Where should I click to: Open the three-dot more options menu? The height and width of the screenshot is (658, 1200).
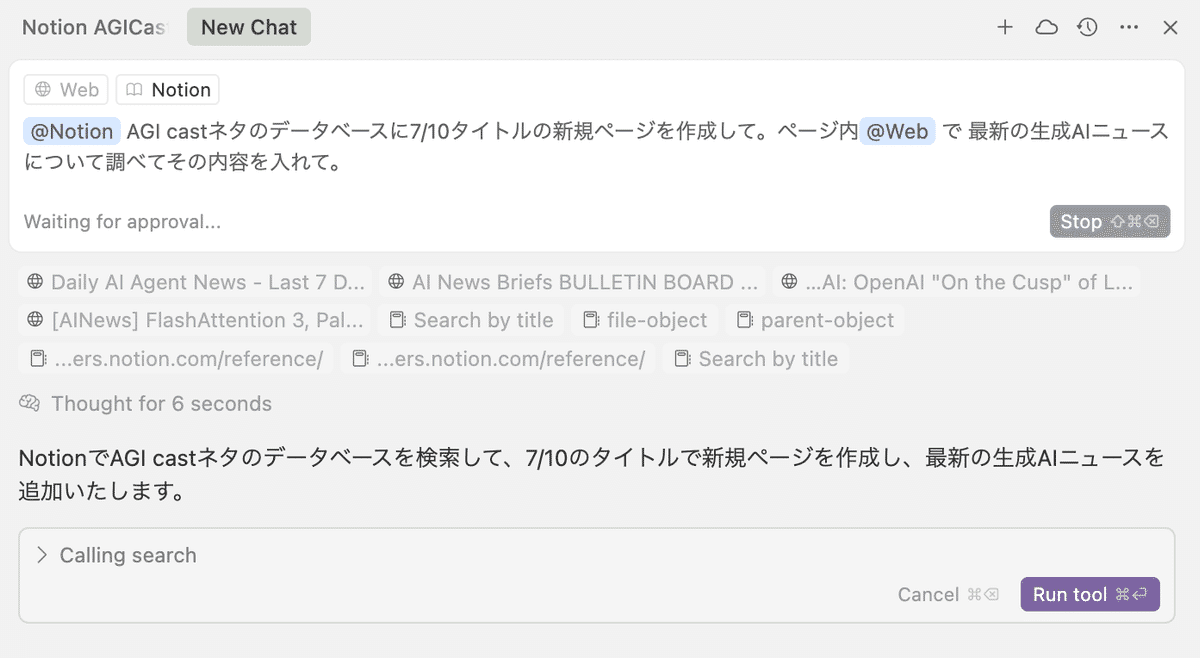[1129, 27]
